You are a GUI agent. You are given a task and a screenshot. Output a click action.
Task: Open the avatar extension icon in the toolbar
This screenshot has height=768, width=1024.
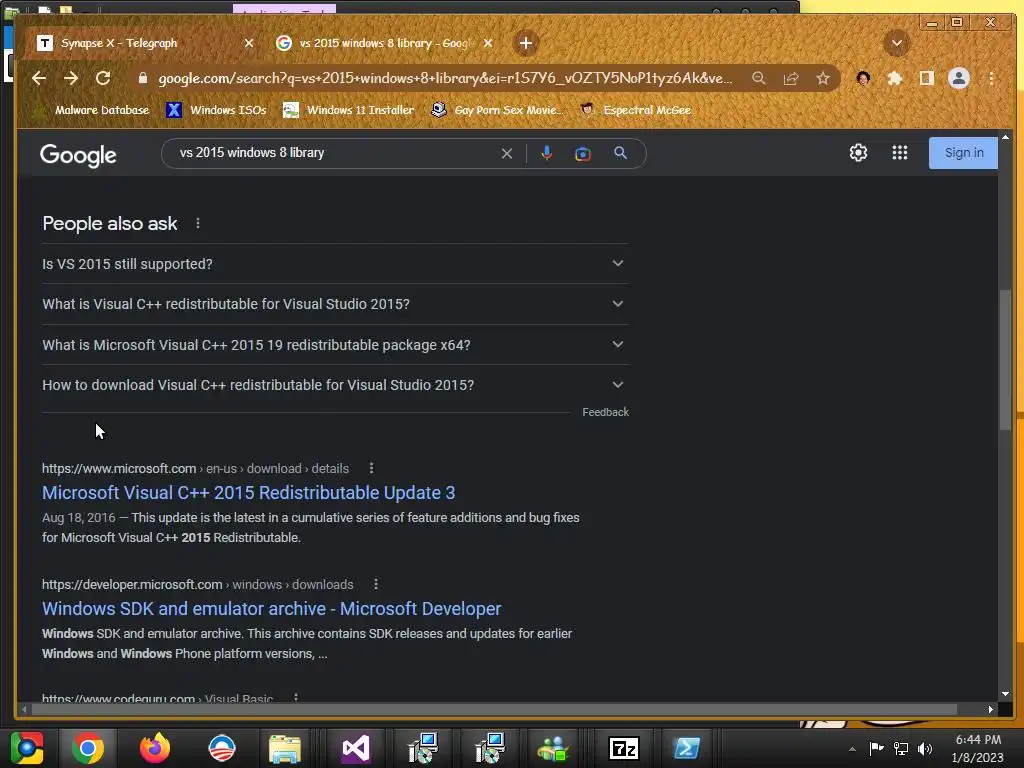(863, 78)
